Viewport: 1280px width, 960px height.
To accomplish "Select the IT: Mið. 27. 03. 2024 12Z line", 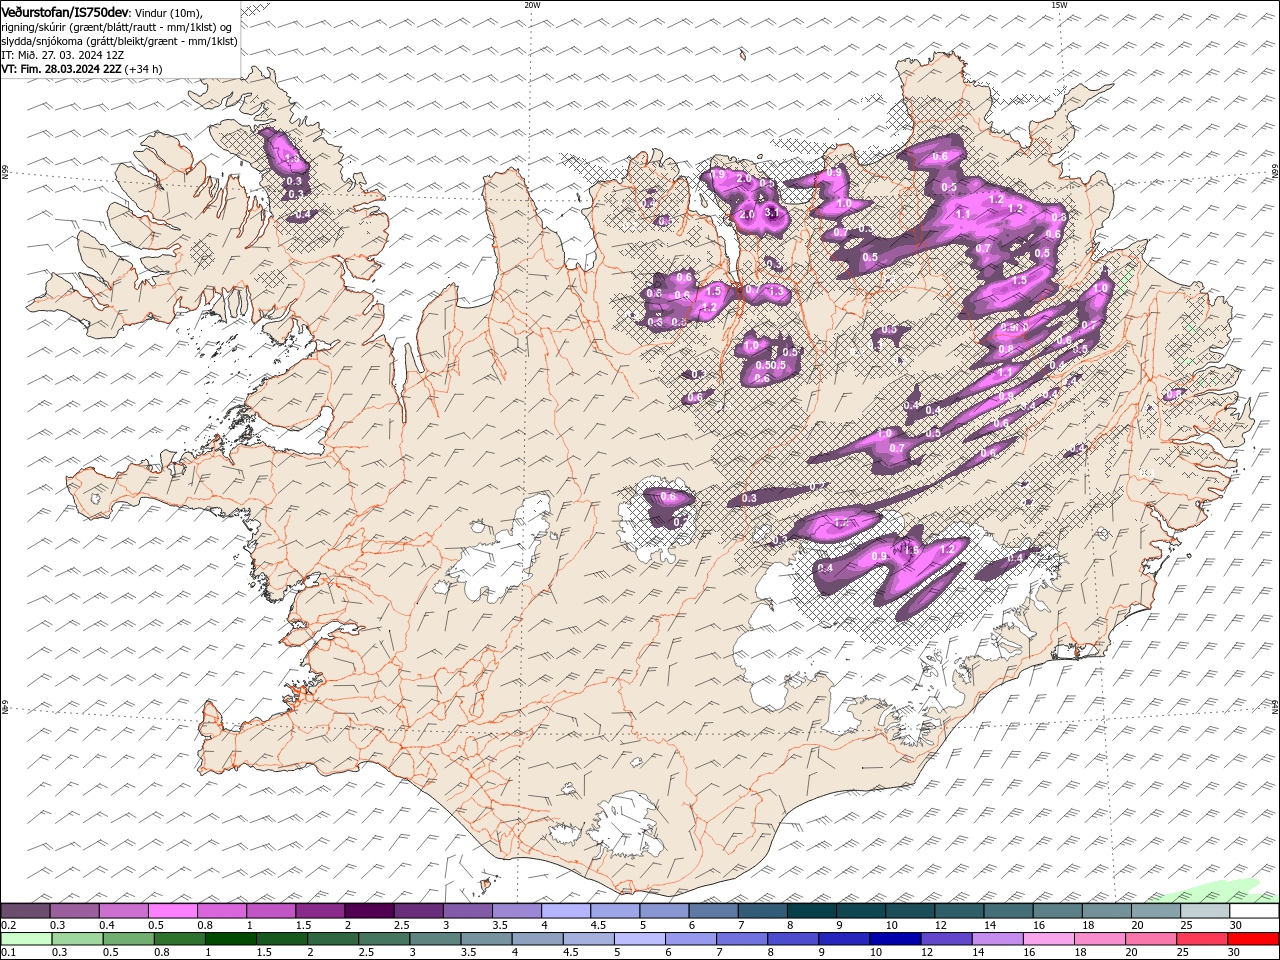I will coord(63,55).
